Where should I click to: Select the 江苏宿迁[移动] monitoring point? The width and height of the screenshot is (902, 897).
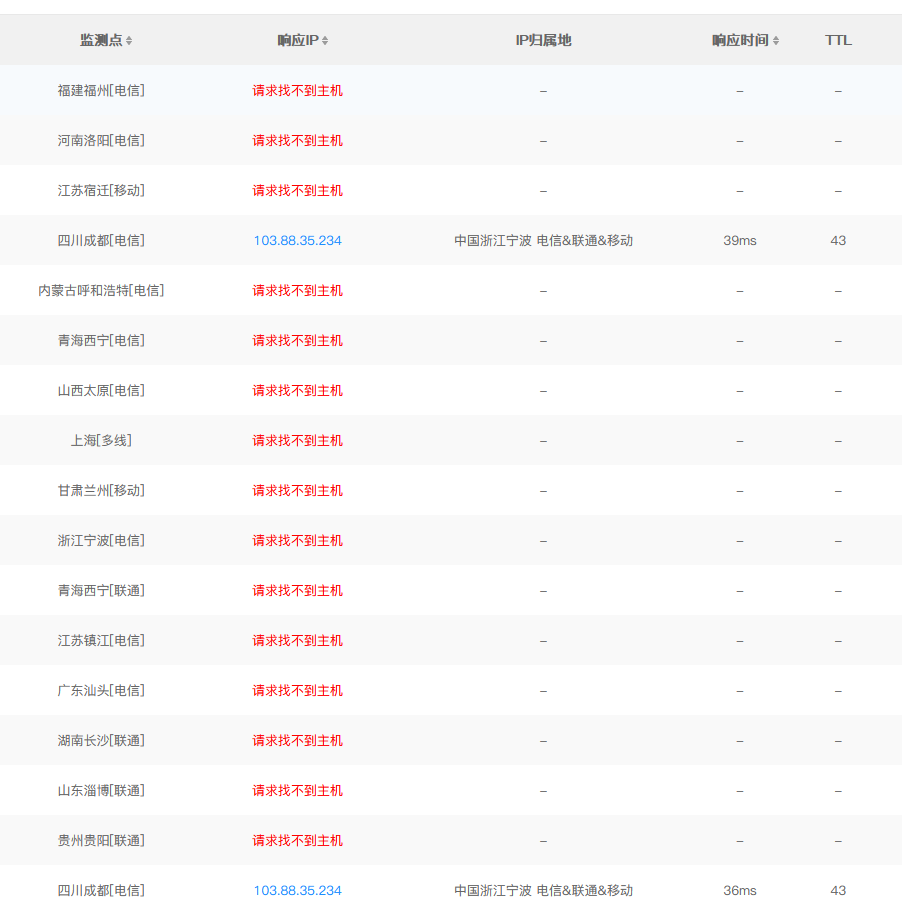pos(101,190)
